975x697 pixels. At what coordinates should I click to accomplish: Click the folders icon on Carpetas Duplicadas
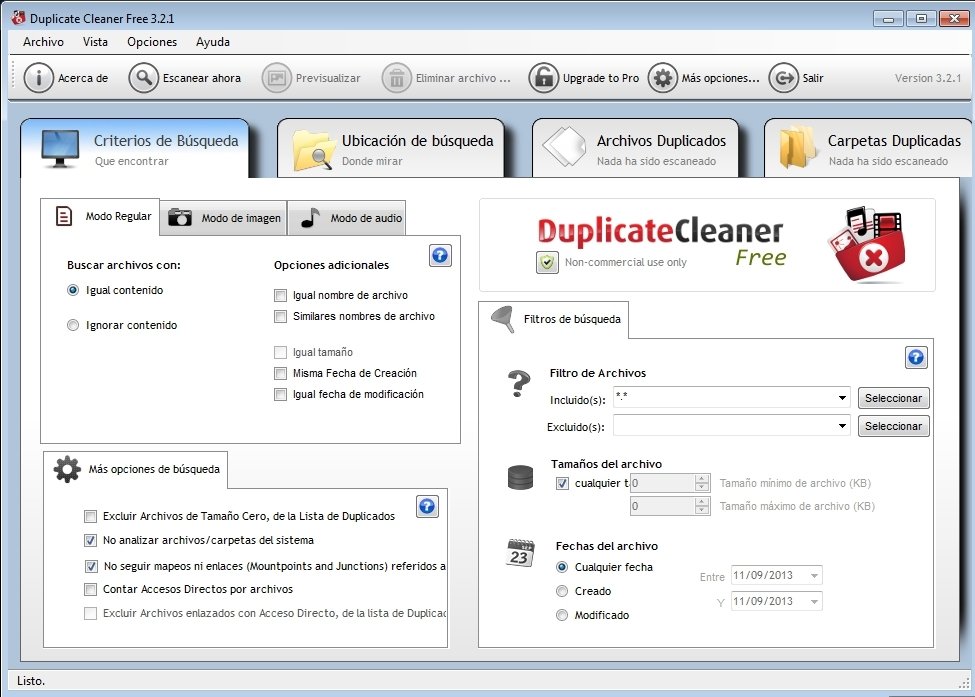click(798, 147)
